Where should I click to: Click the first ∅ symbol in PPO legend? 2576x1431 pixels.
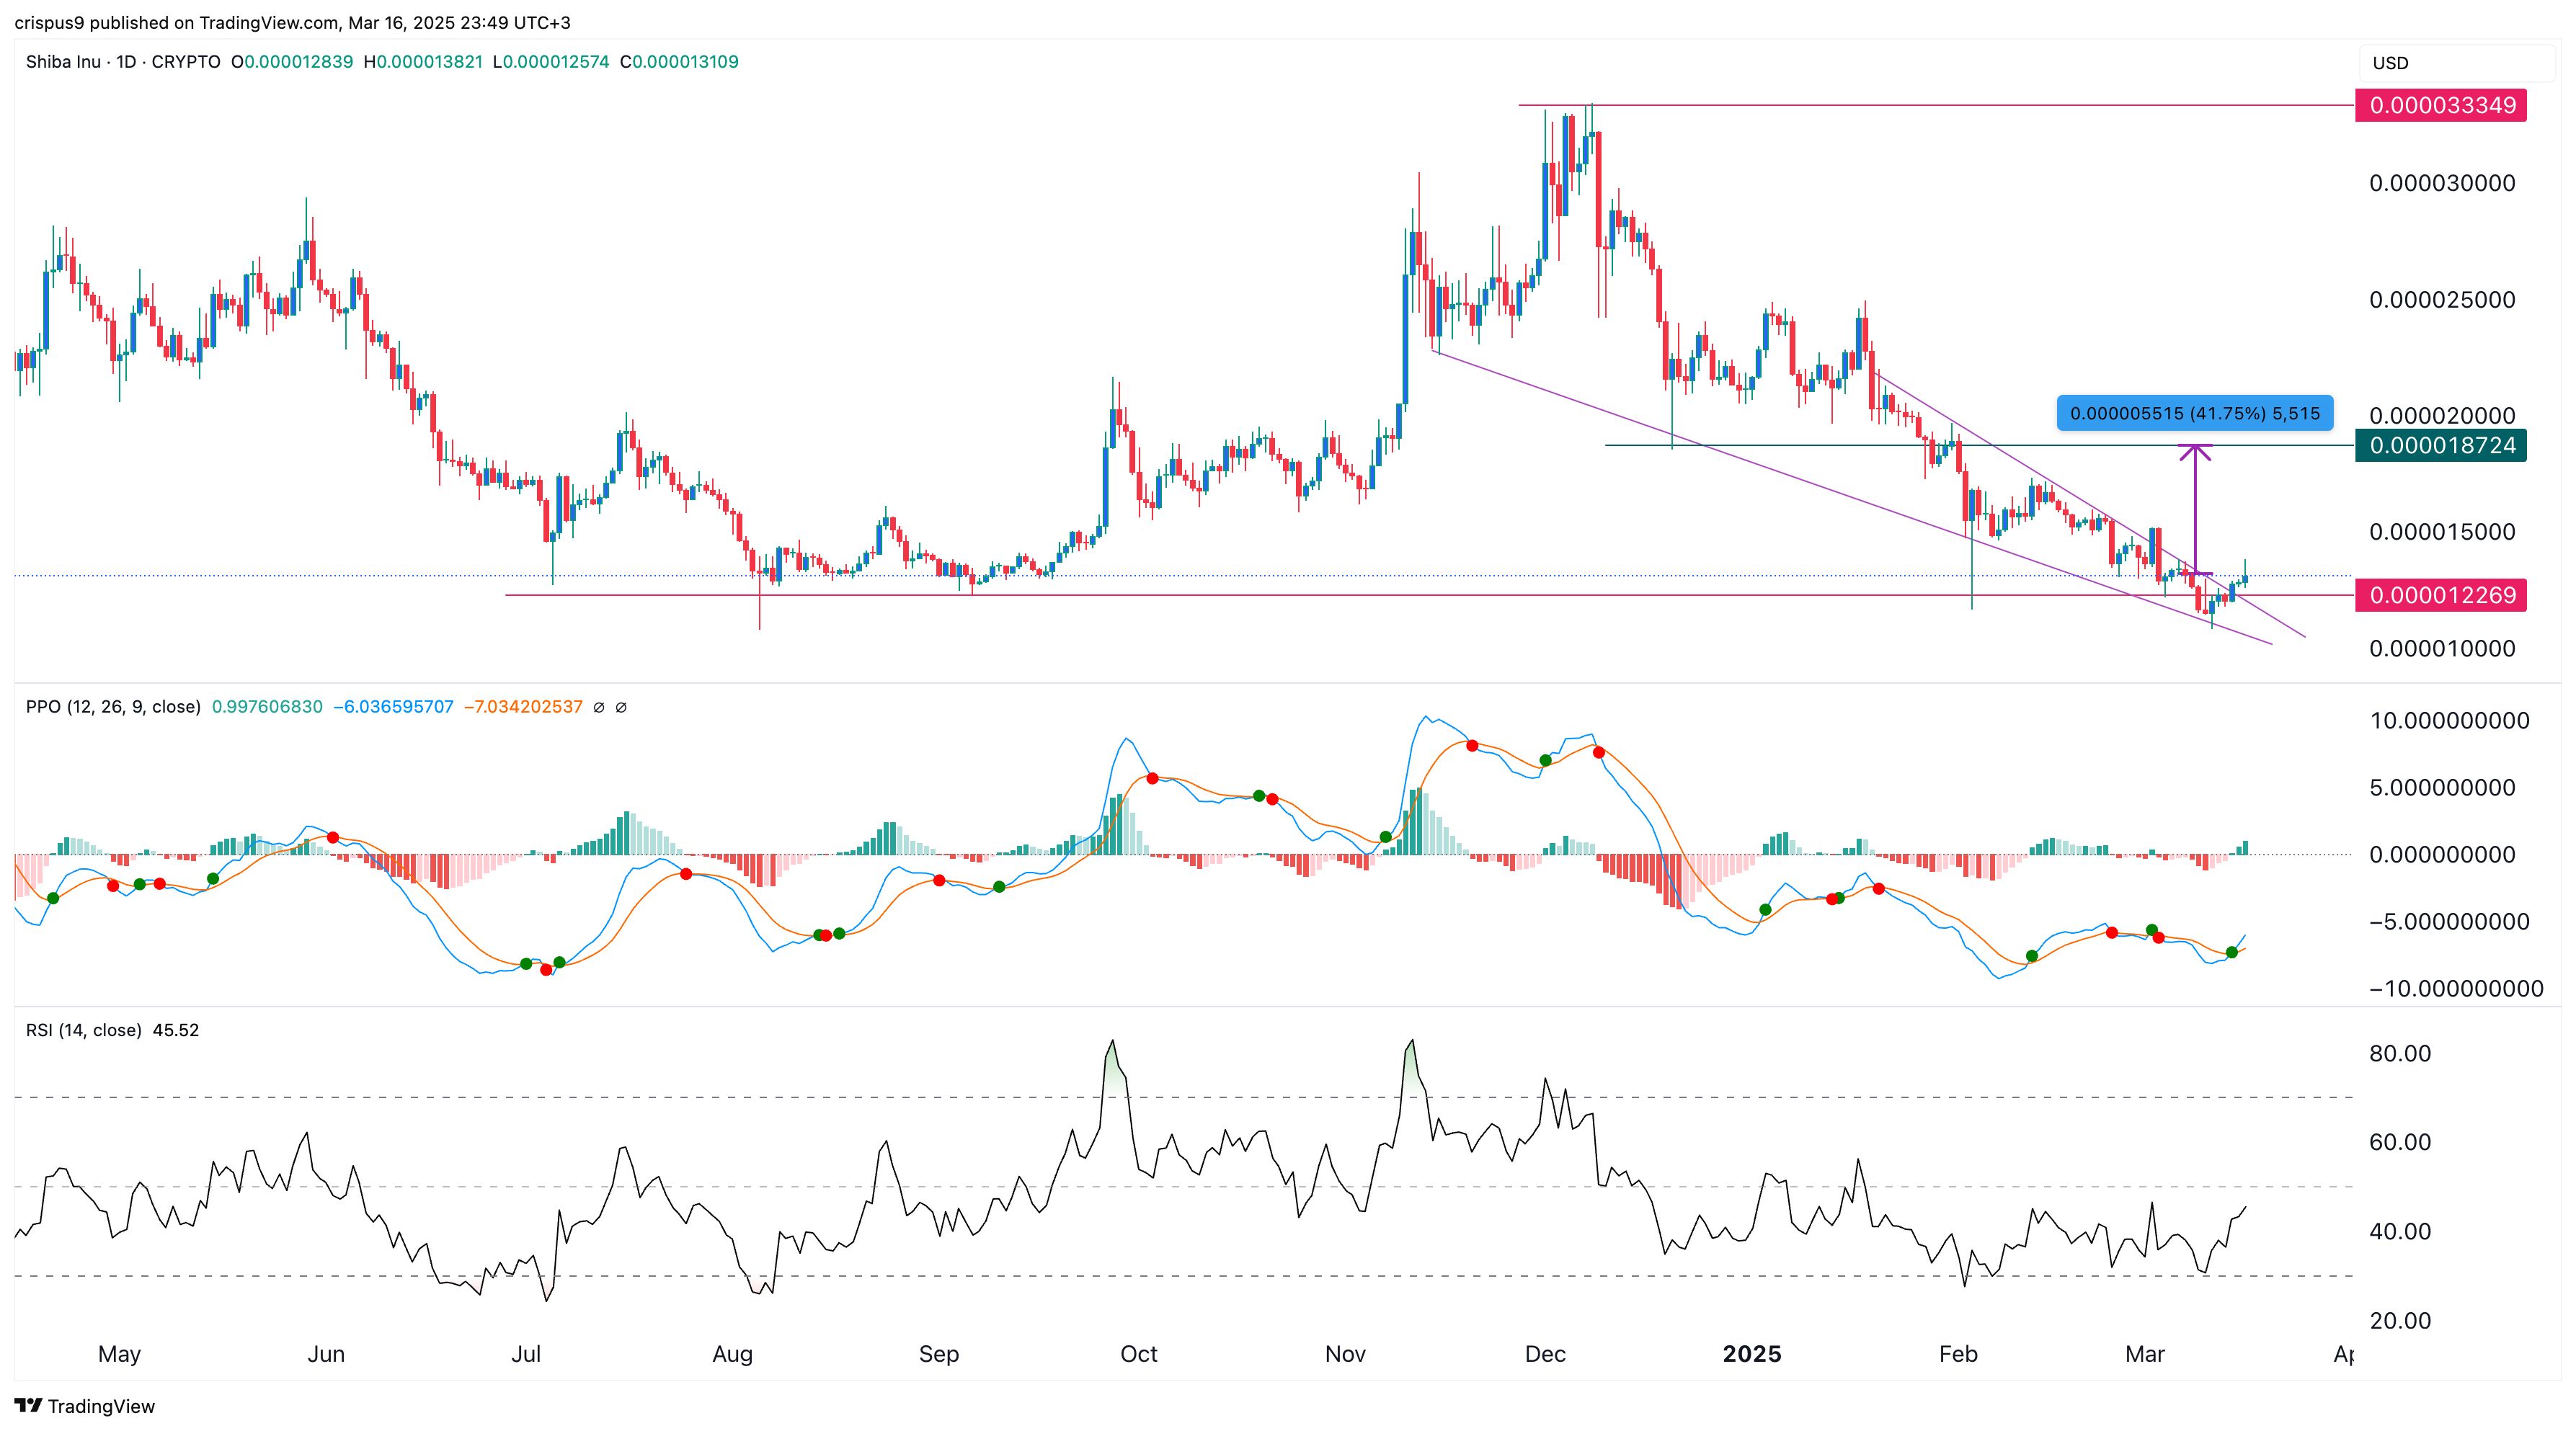coord(598,707)
